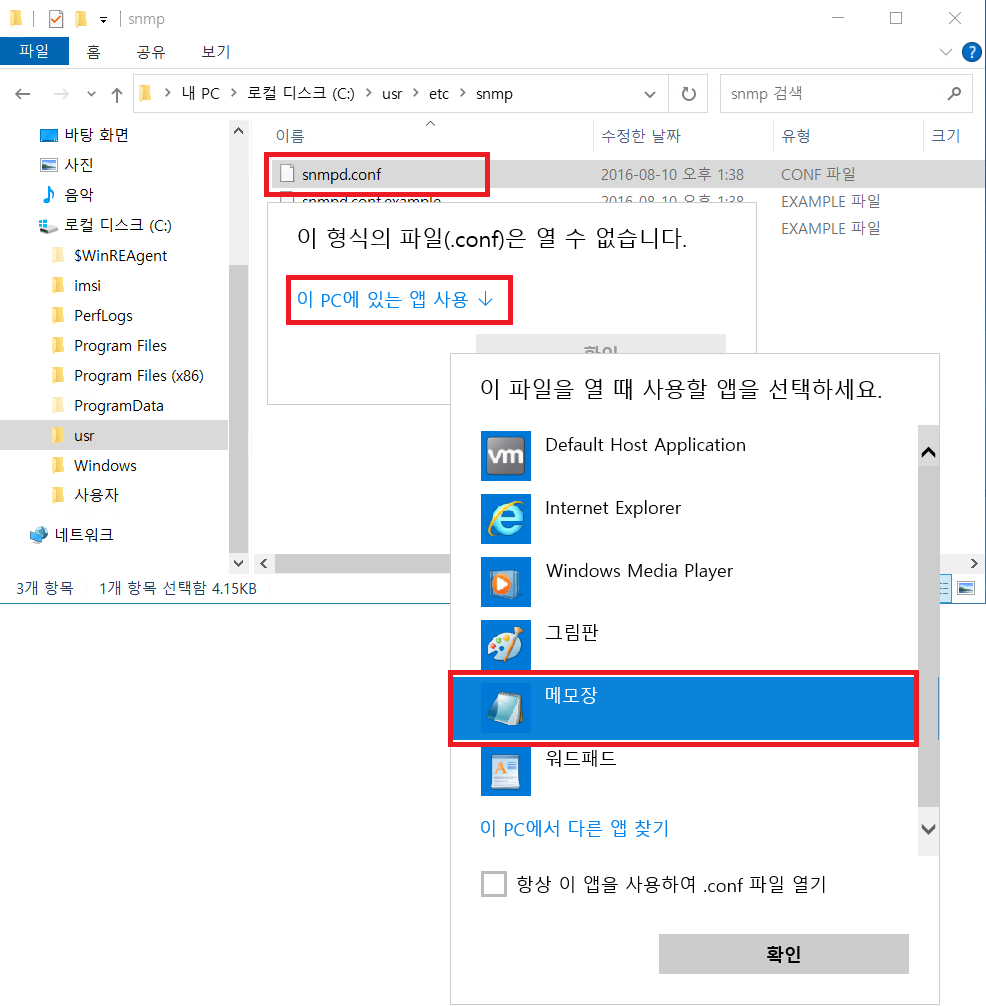
Task: Click usr breadcrumb in address bar
Action: coord(392,94)
